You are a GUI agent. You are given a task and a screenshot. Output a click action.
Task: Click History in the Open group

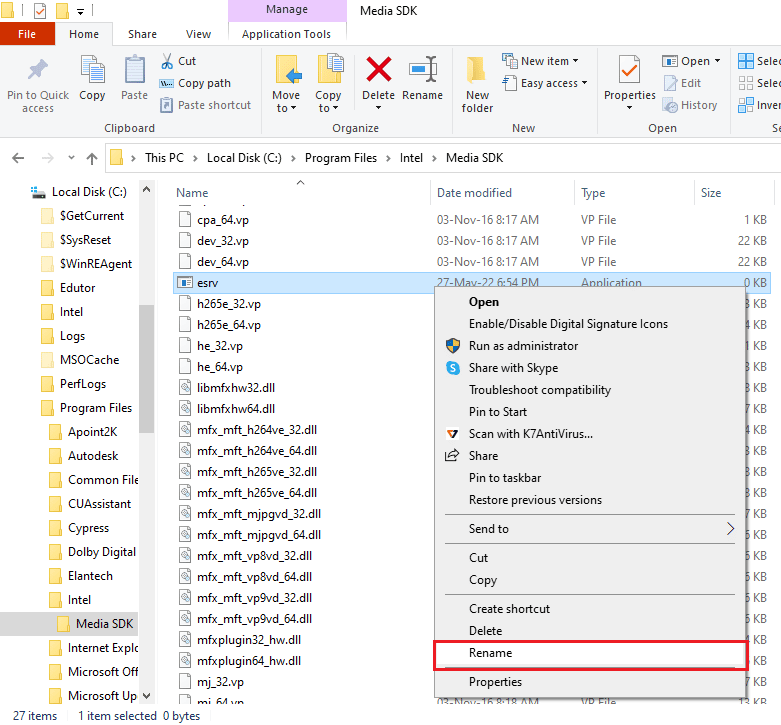(x=690, y=105)
